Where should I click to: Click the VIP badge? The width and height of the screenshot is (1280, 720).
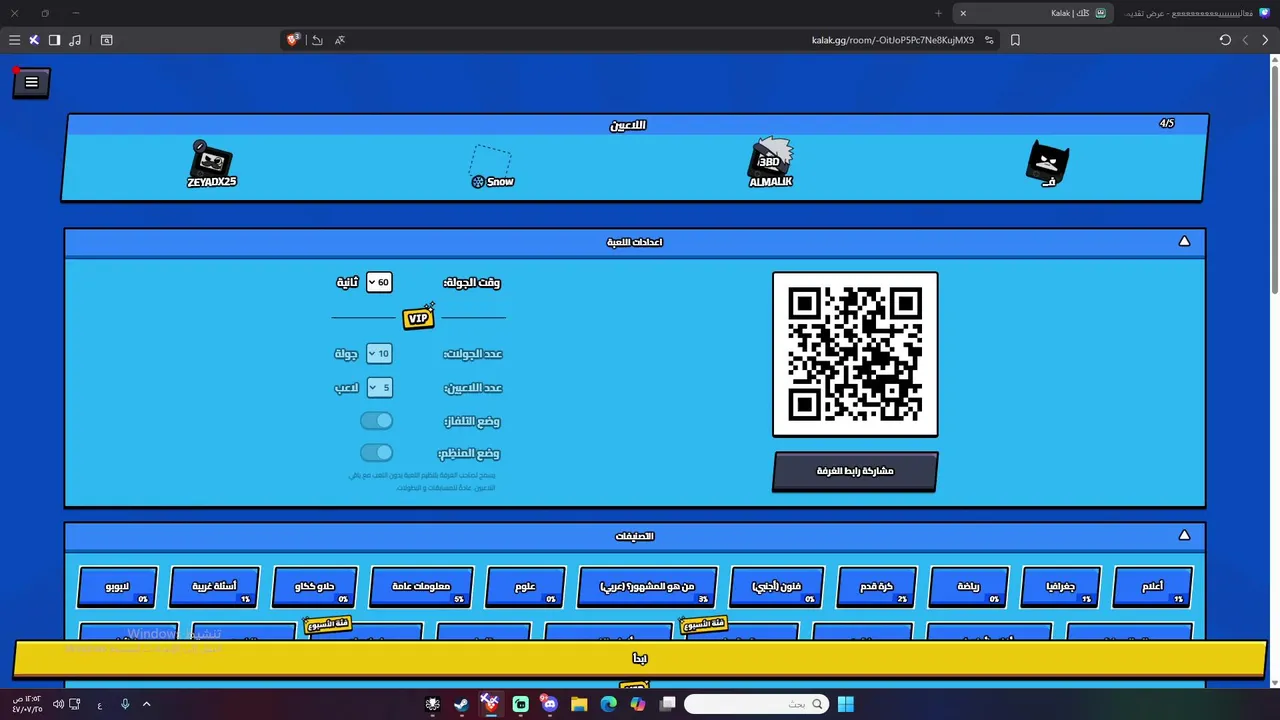[x=419, y=317]
